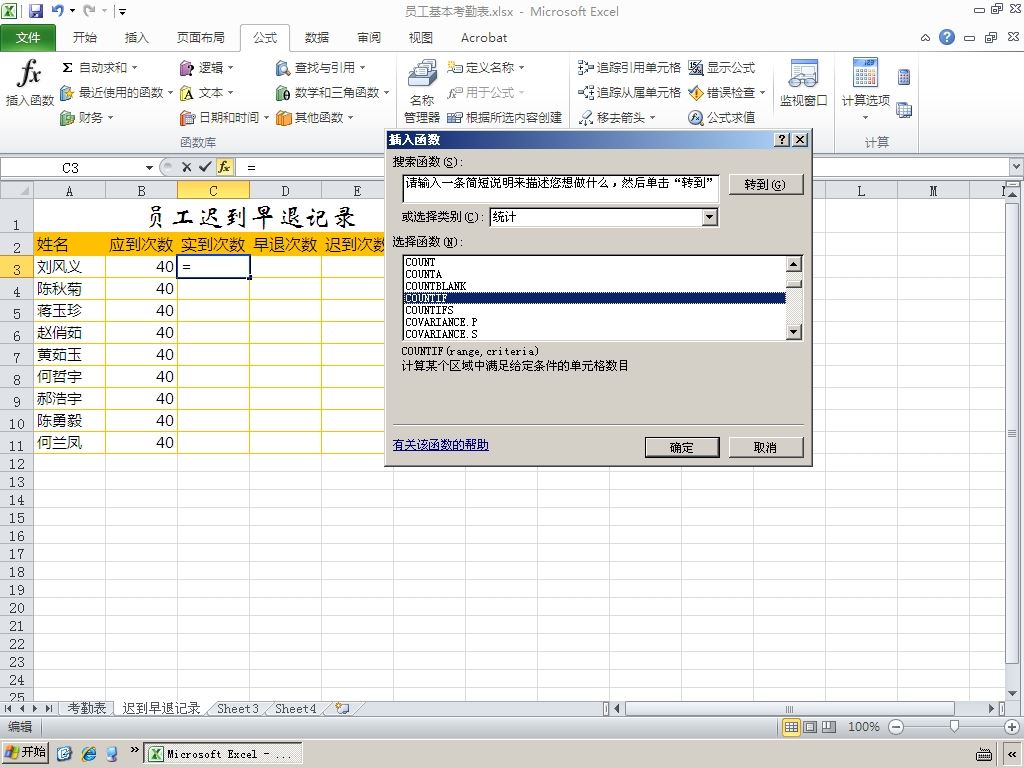Open Financial (财务) functions list

pyautogui.click(x=87, y=118)
